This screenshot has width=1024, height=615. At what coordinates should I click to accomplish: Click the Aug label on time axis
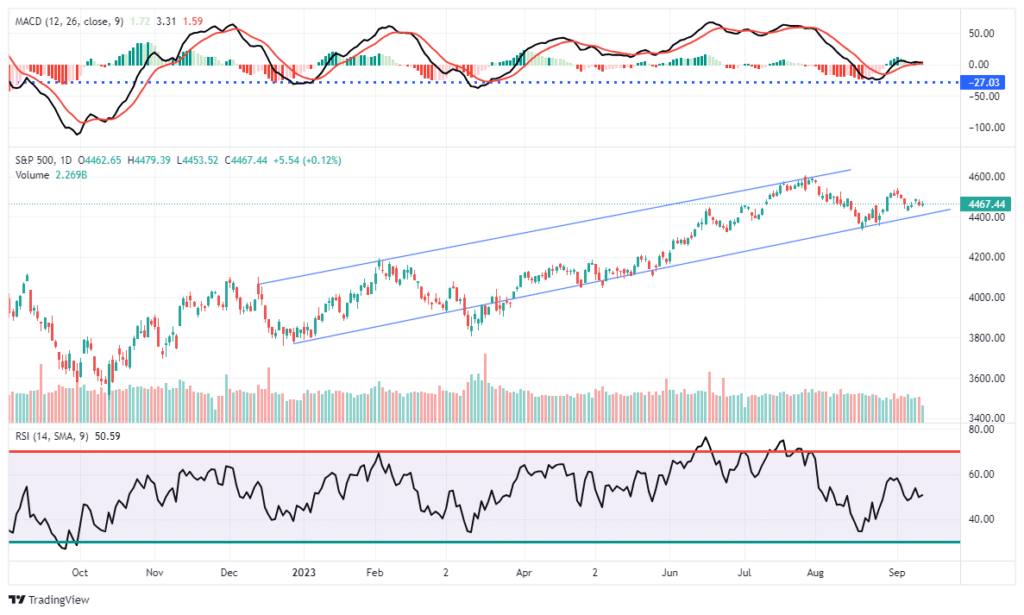point(815,573)
